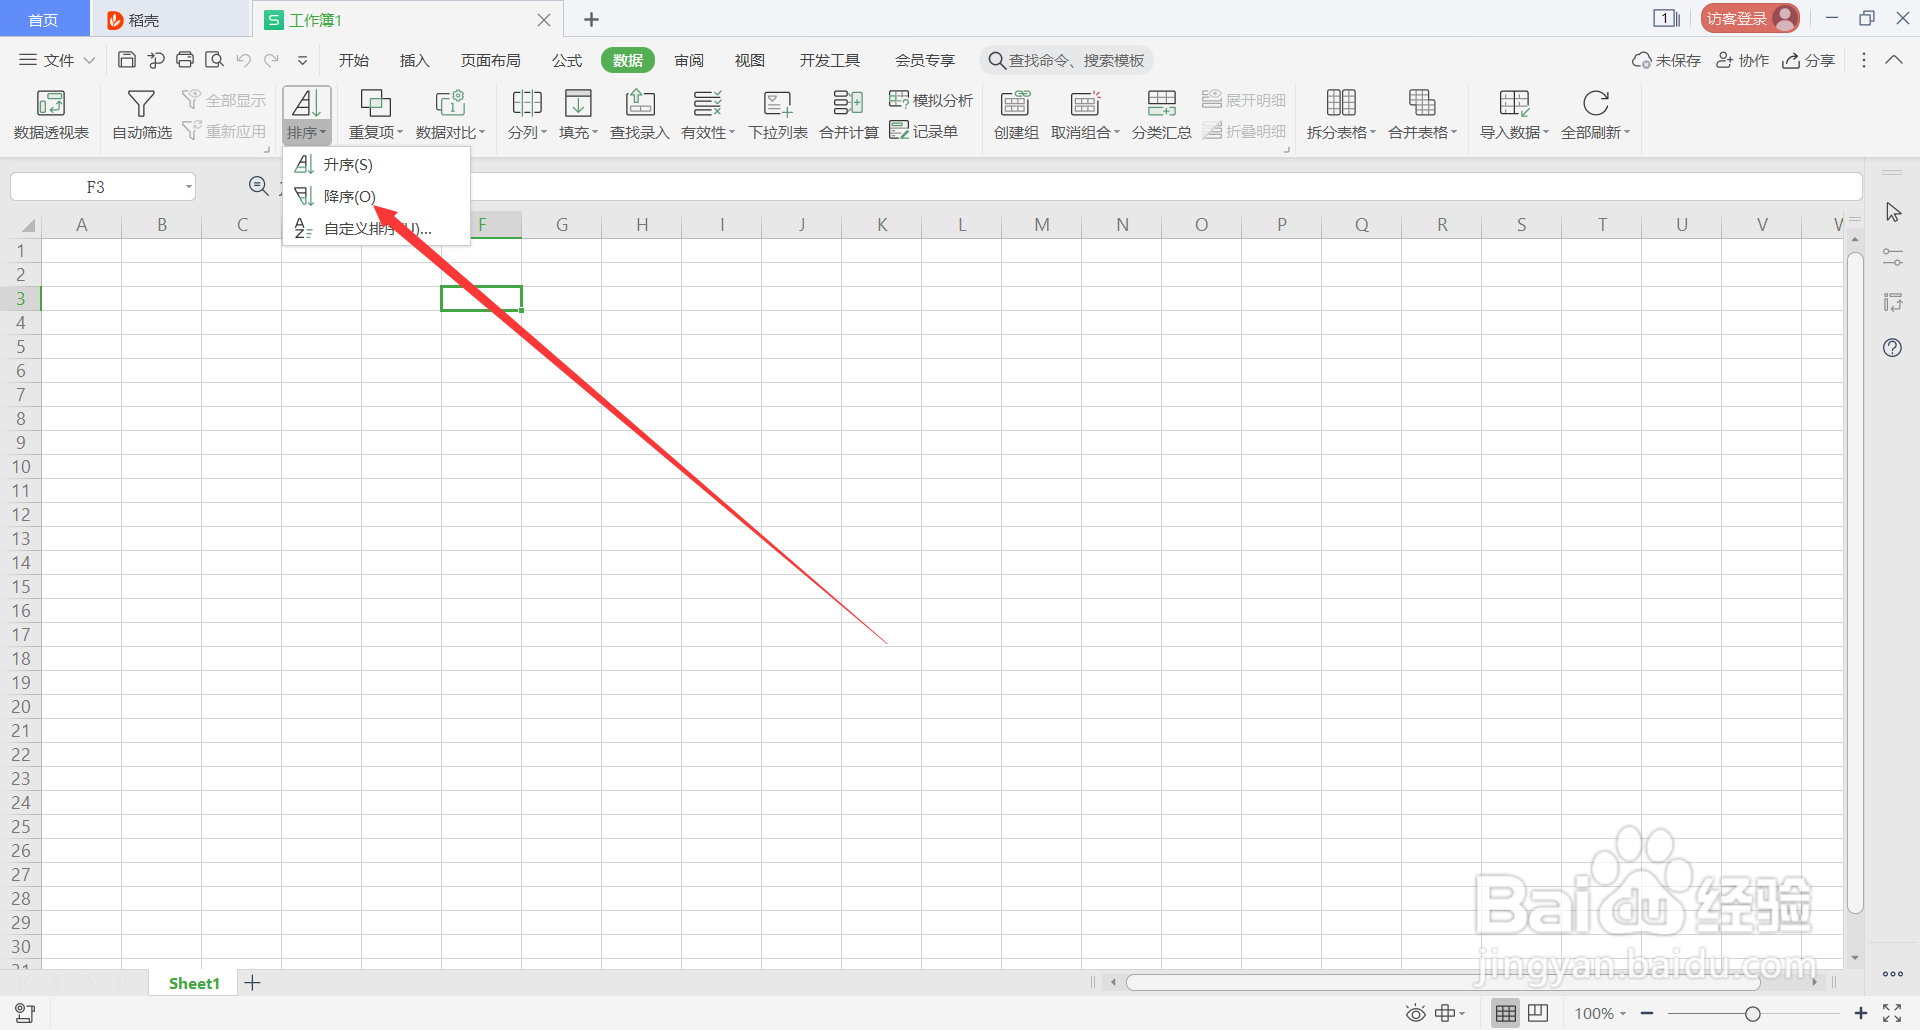The width and height of the screenshot is (1920, 1030).
Task: Click the selection arrow tool in sidebar
Action: pyautogui.click(x=1892, y=213)
